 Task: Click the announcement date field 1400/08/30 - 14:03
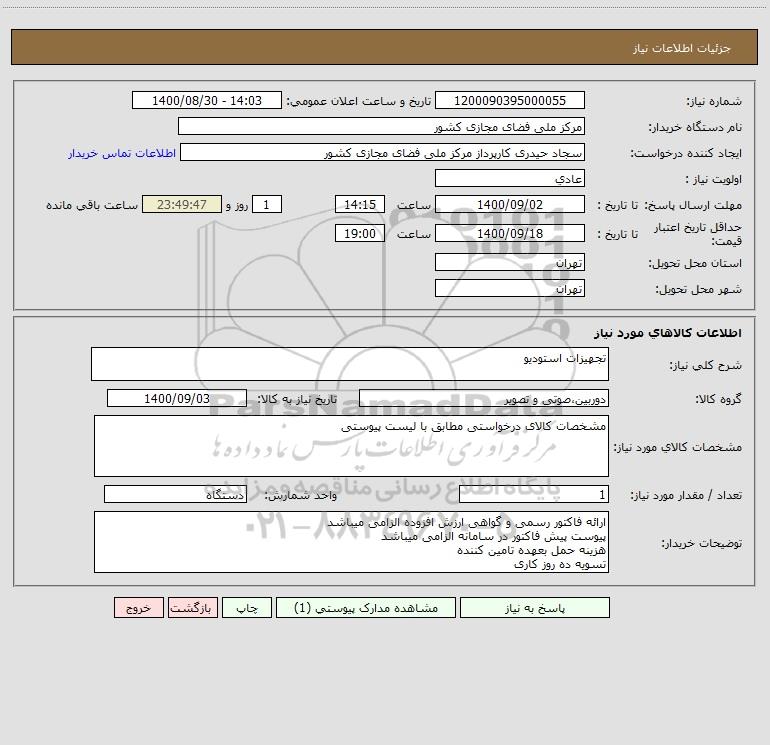pyautogui.click(x=207, y=100)
